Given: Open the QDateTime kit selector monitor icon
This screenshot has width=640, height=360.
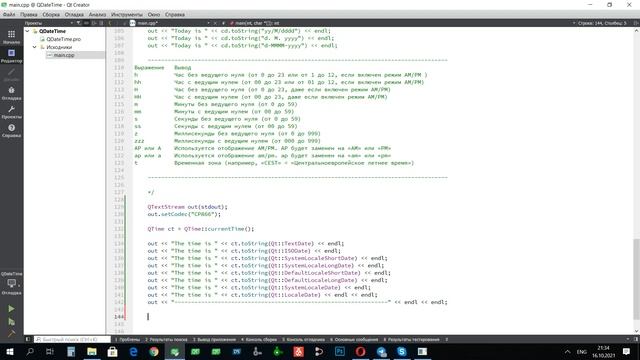Looking at the screenshot, I should [11, 282].
